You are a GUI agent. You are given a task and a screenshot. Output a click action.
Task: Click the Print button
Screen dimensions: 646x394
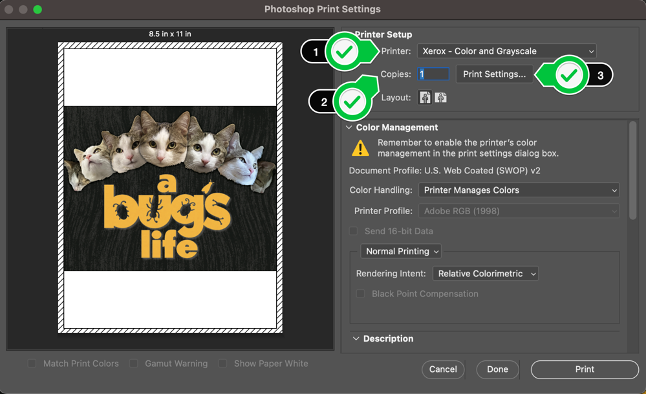(x=585, y=369)
